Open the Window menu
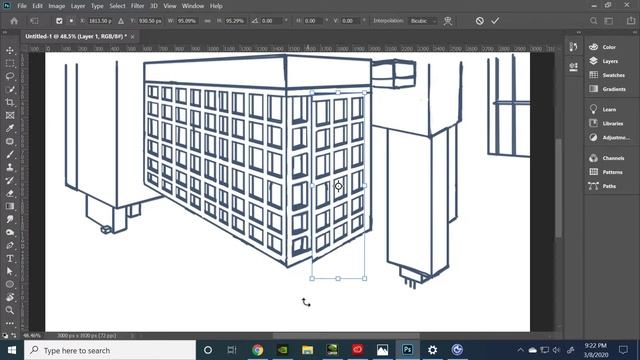This screenshot has width=640, height=360. (x=193, y=6)
